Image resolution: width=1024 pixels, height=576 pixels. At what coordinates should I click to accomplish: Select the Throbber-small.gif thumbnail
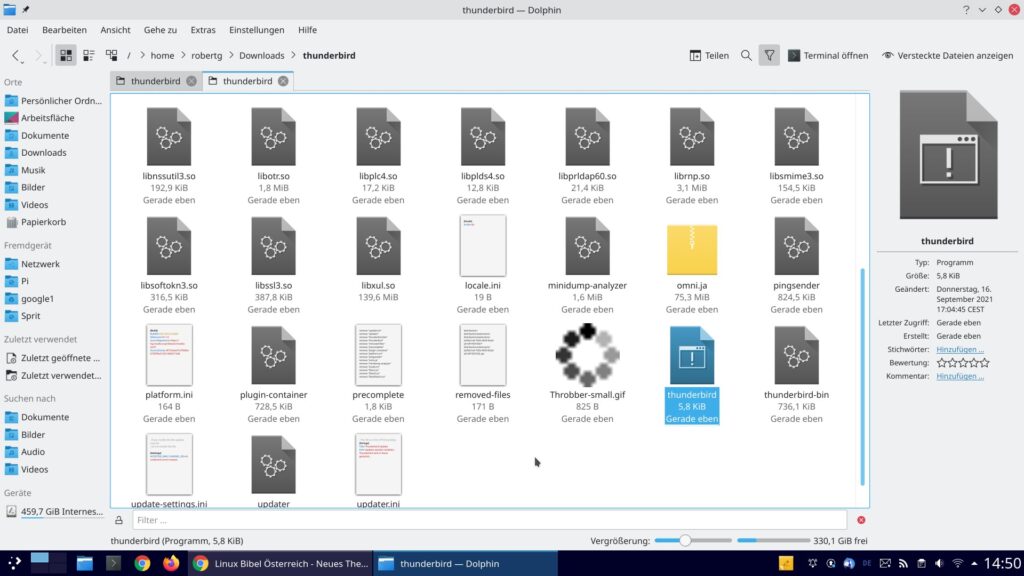[x=587, y=355]
